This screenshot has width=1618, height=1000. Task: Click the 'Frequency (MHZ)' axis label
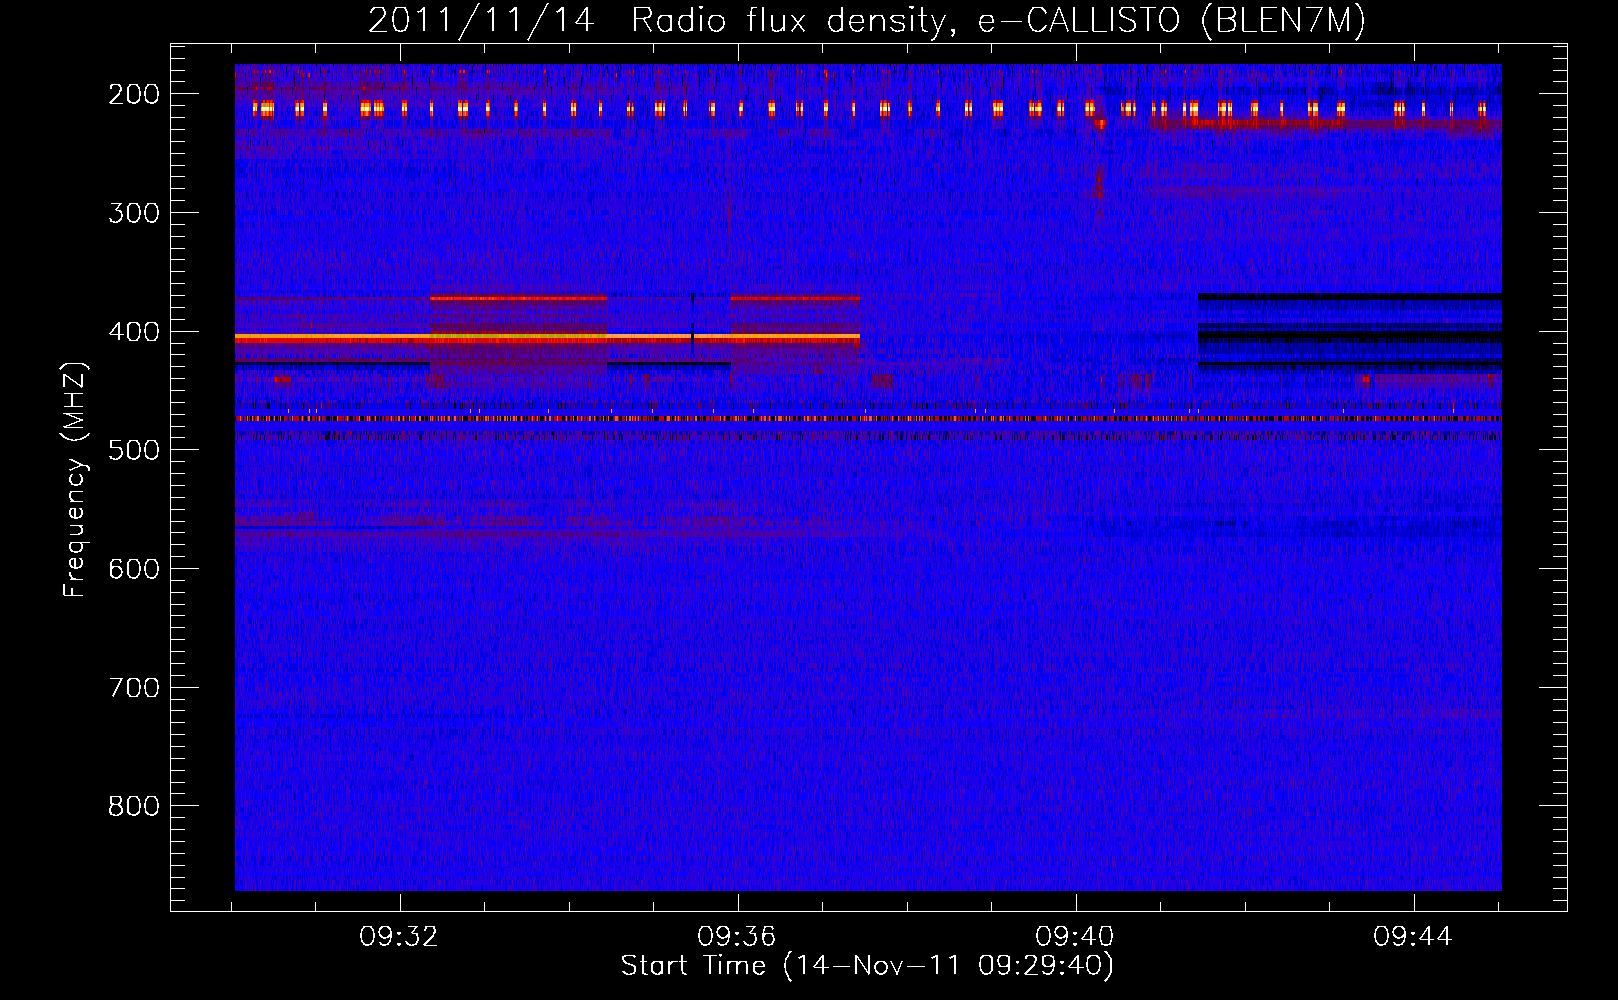[x=75, y=480]
